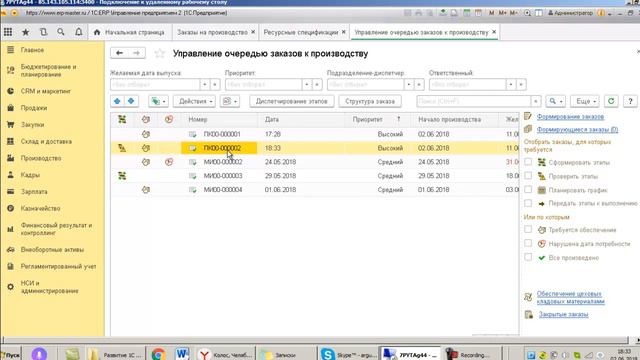The image size is (640, 360).
Task: Open the Yandex browser taskbar item
Action: [226, 354]
